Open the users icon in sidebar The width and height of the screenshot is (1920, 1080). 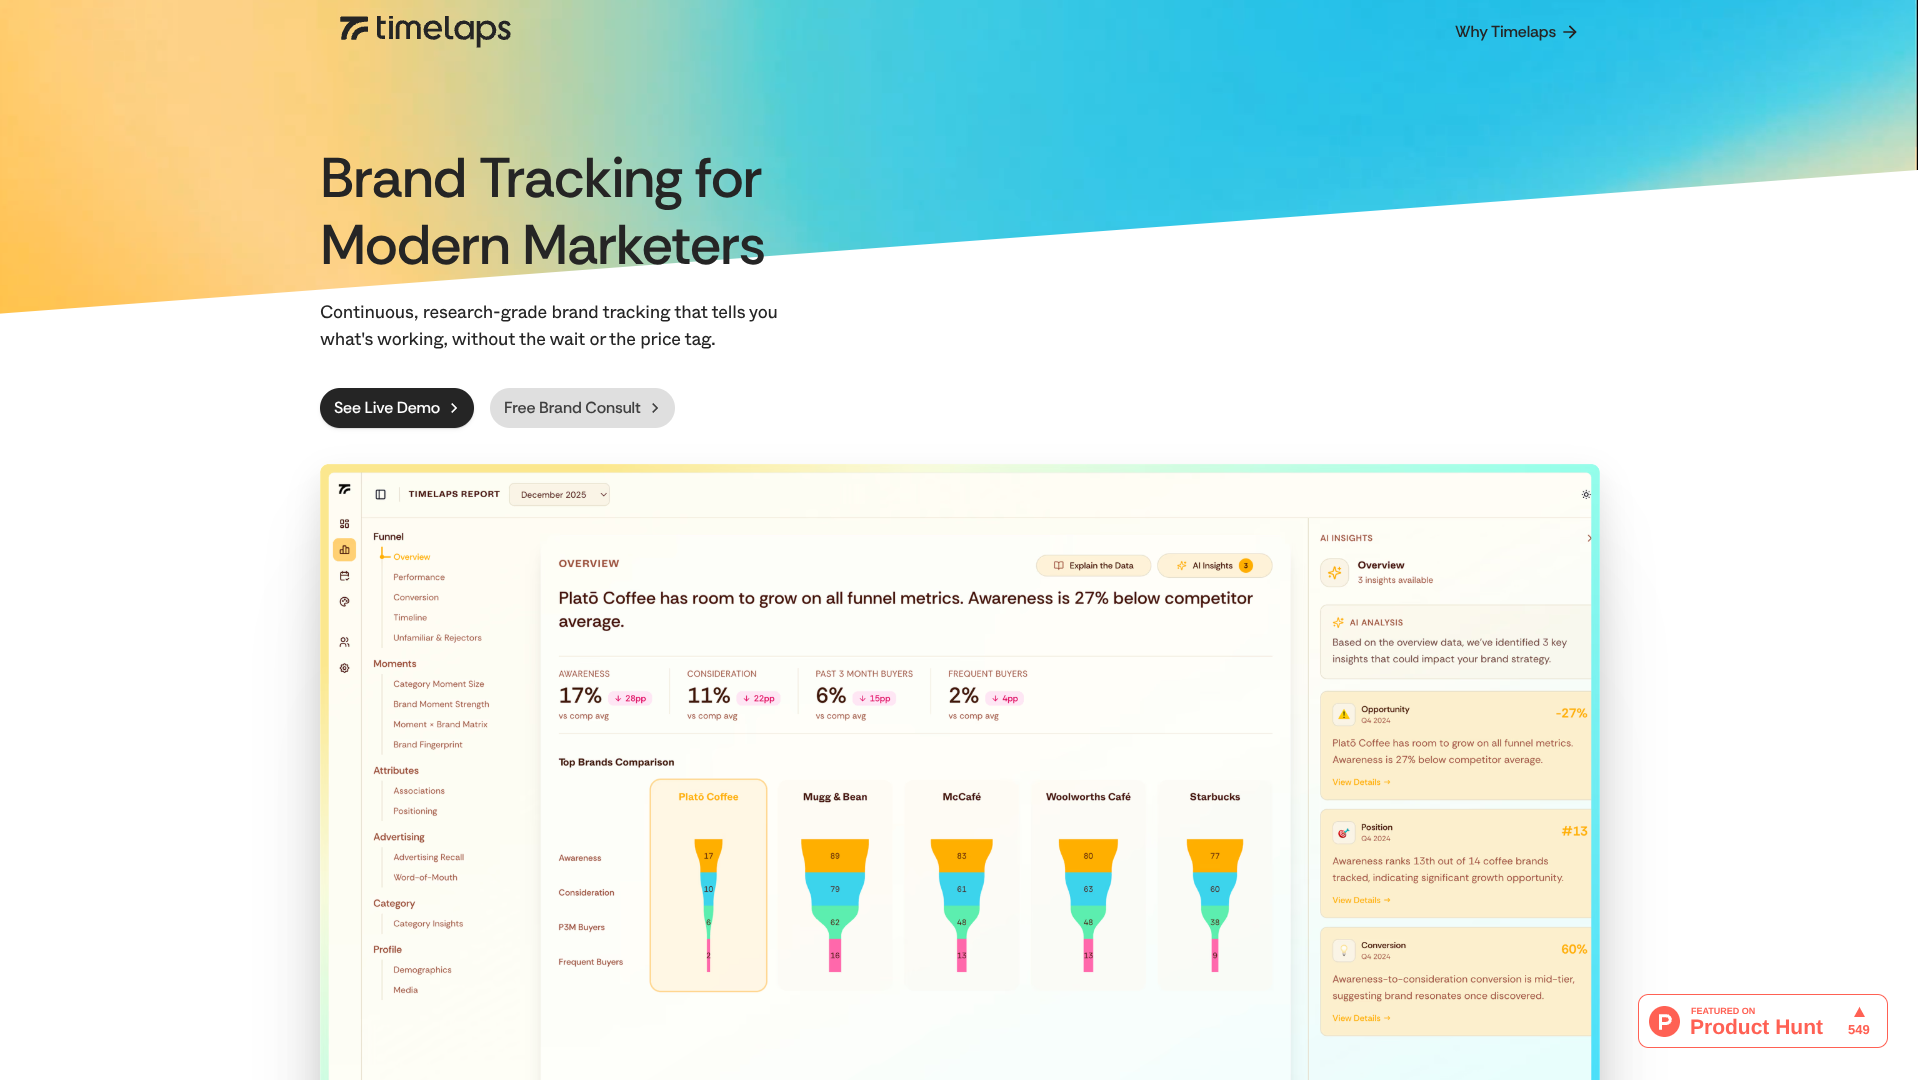click(344, 642)
